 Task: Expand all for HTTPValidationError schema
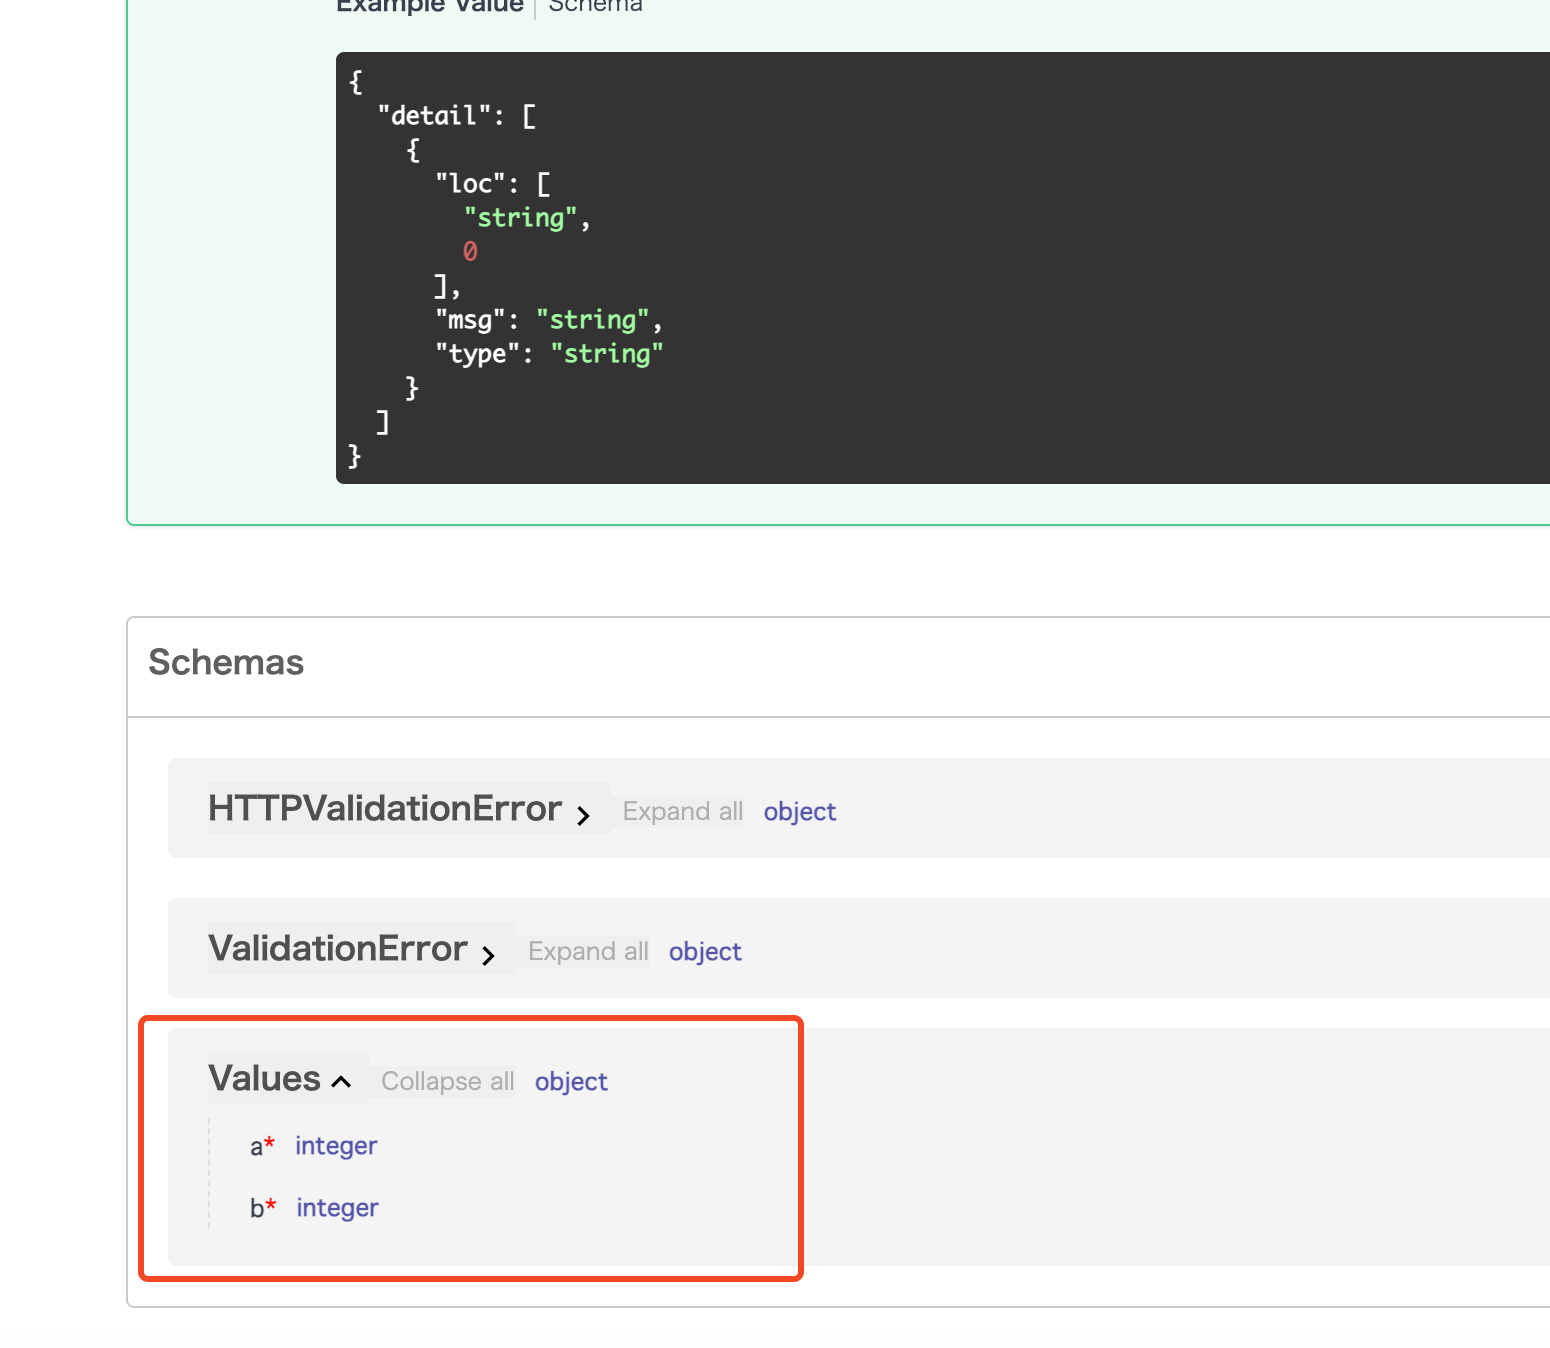point(682,811)
